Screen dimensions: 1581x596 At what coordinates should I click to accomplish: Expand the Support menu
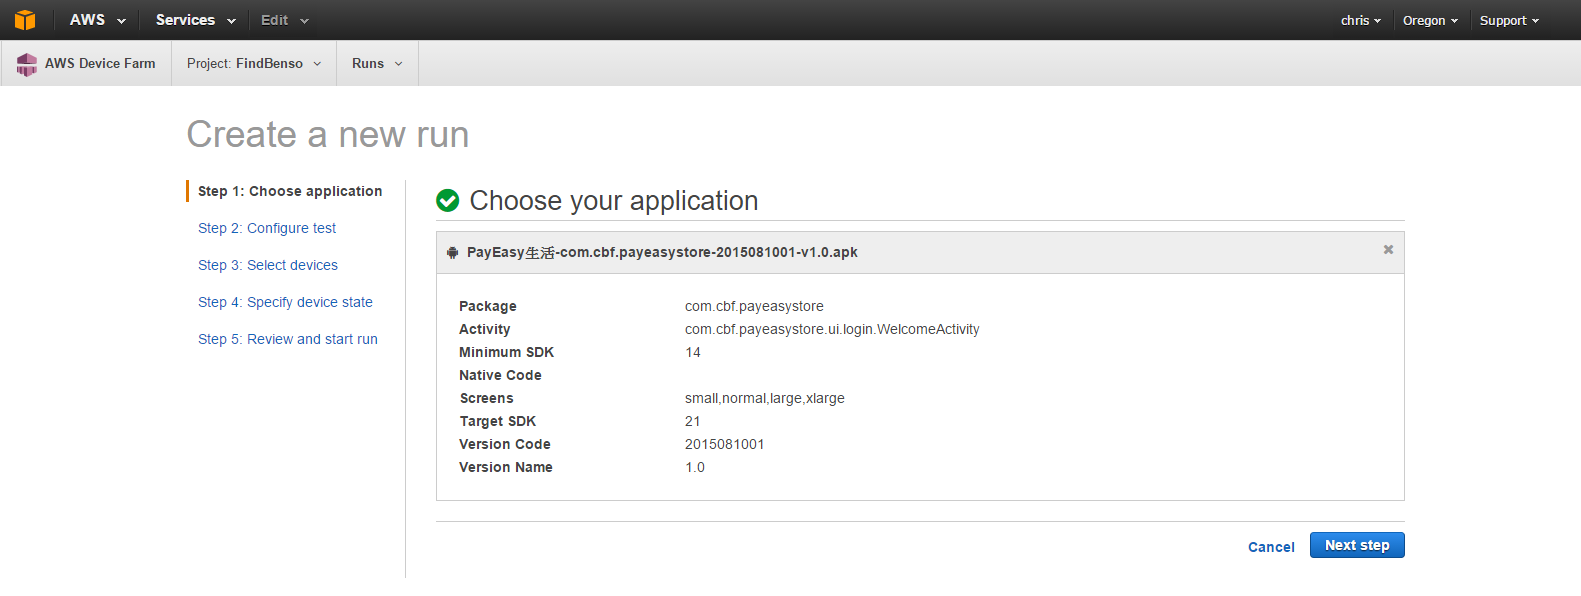pos(1509,20)
